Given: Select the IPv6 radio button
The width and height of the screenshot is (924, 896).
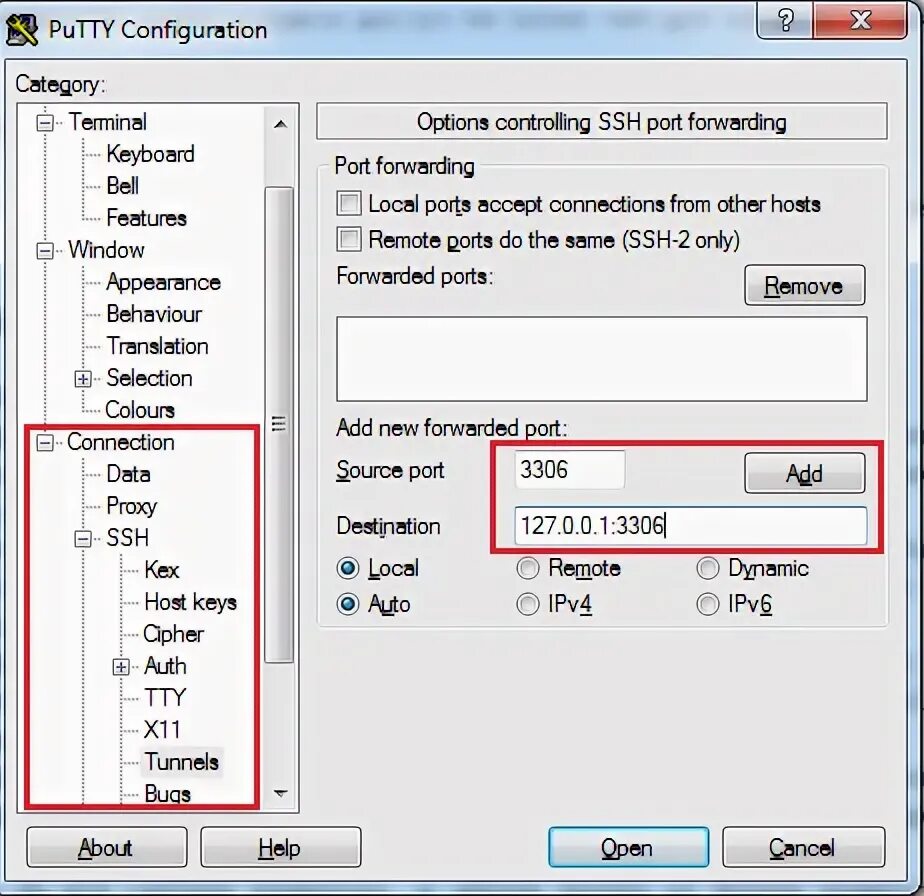Looking at the screenshot, I should click(708, 604).
